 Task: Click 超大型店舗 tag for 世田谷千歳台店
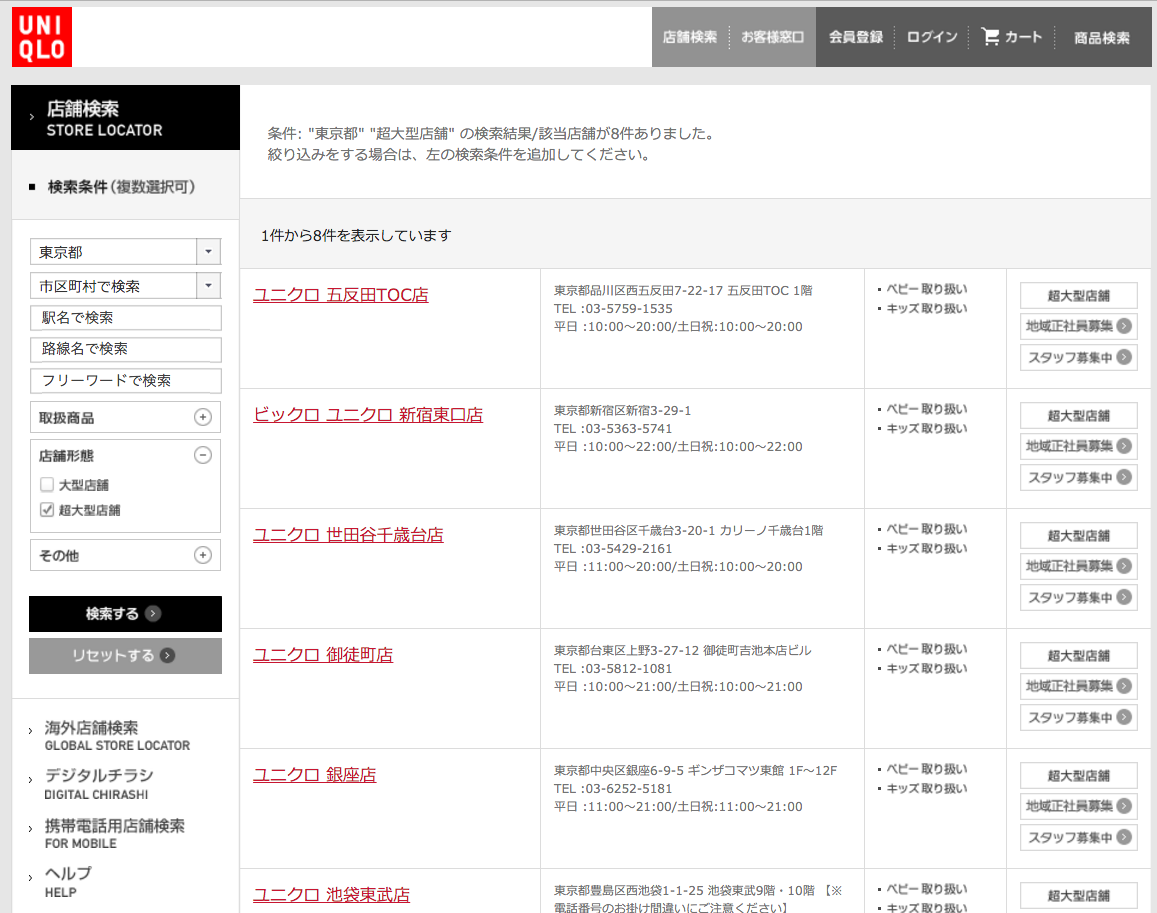coord(1079,536)
